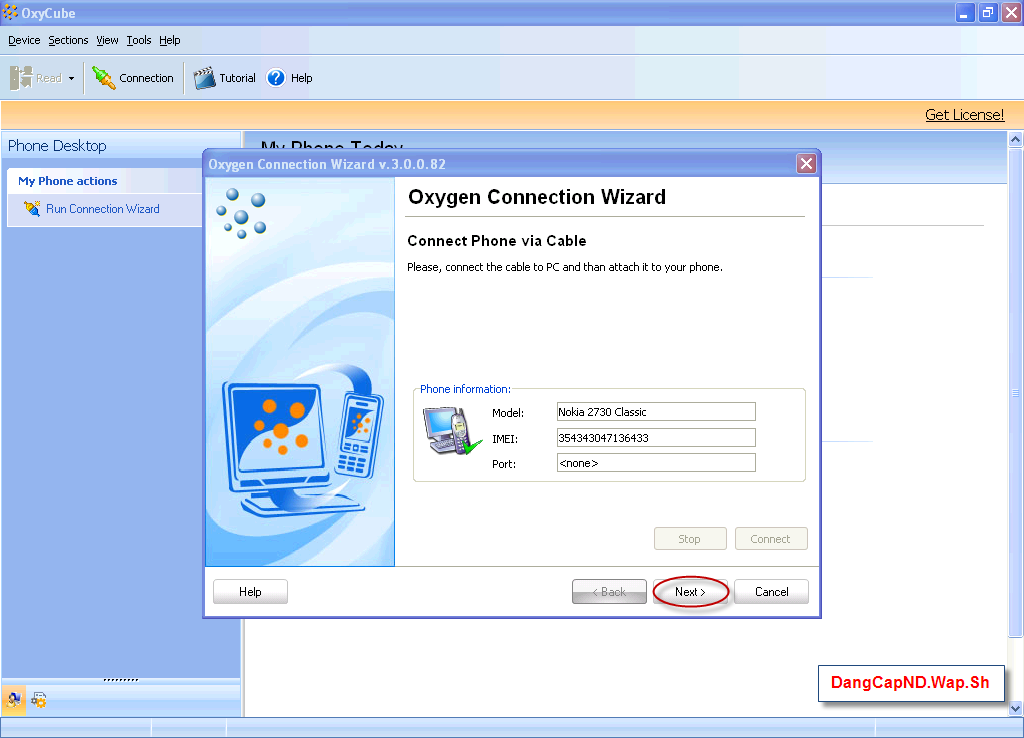This screenshot has width=1024, height=738.
Task: Click Run Connection Wizard link
Action: [103, 209]
